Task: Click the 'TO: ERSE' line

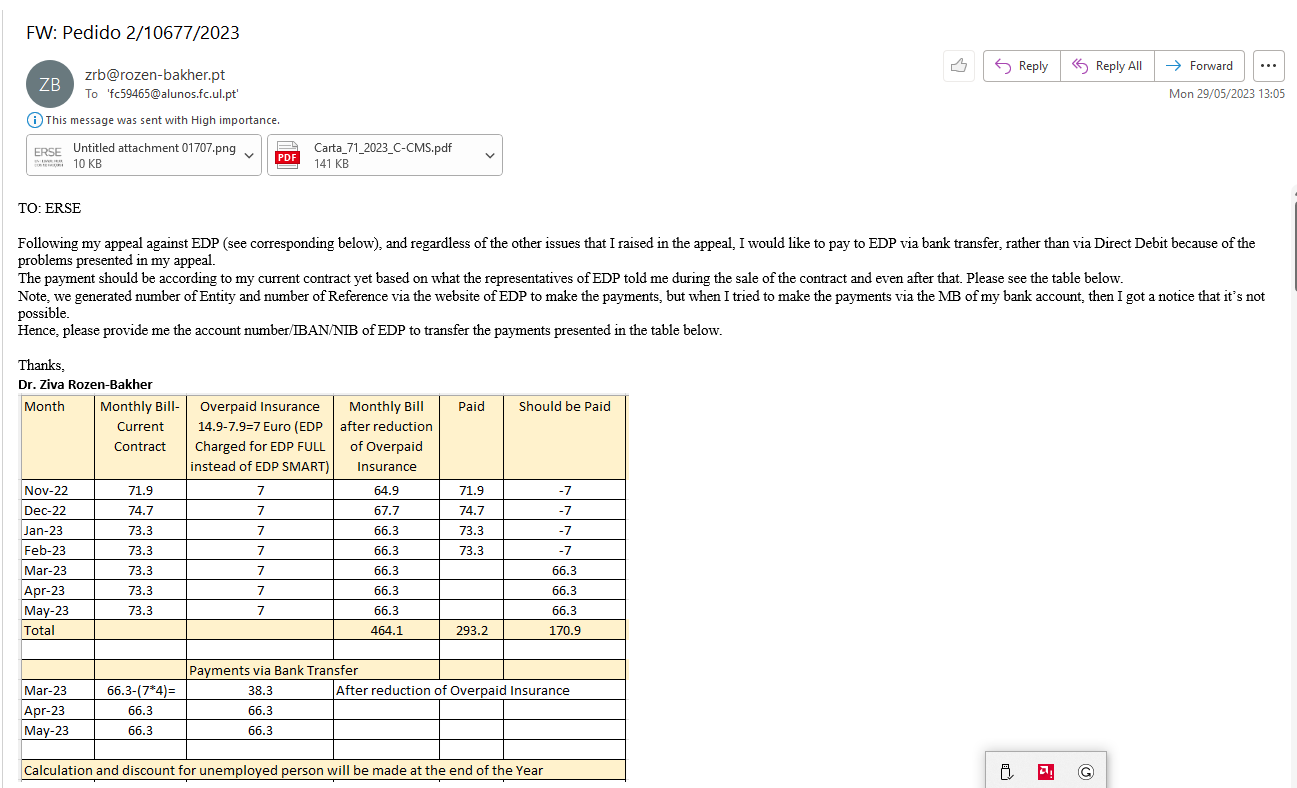Action: [49, 209]
